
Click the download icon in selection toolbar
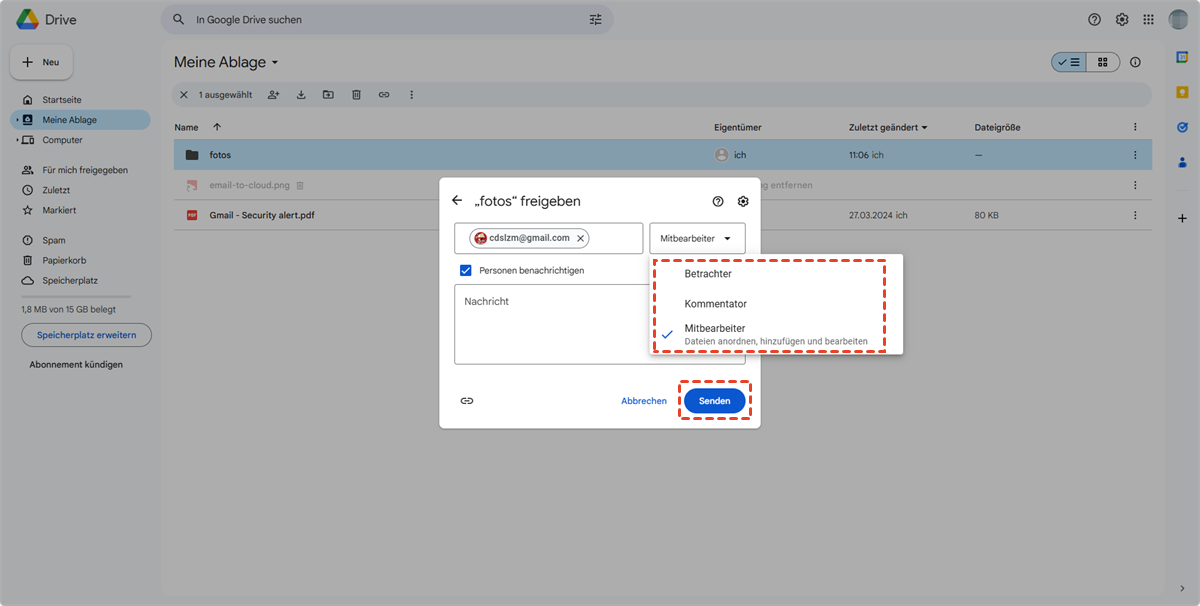(x=301, y=95)
